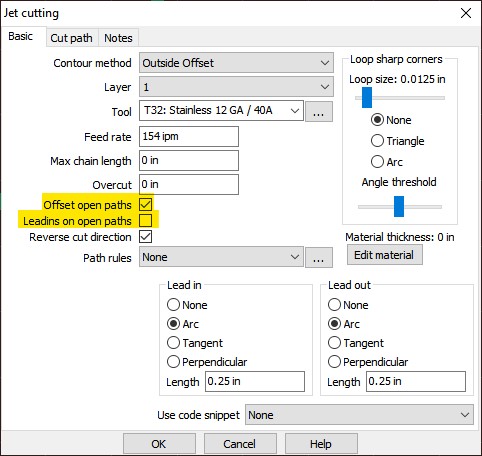Select Arc under Lead out
The height and width of the screenshot is (456, 482).
[344, 324]
